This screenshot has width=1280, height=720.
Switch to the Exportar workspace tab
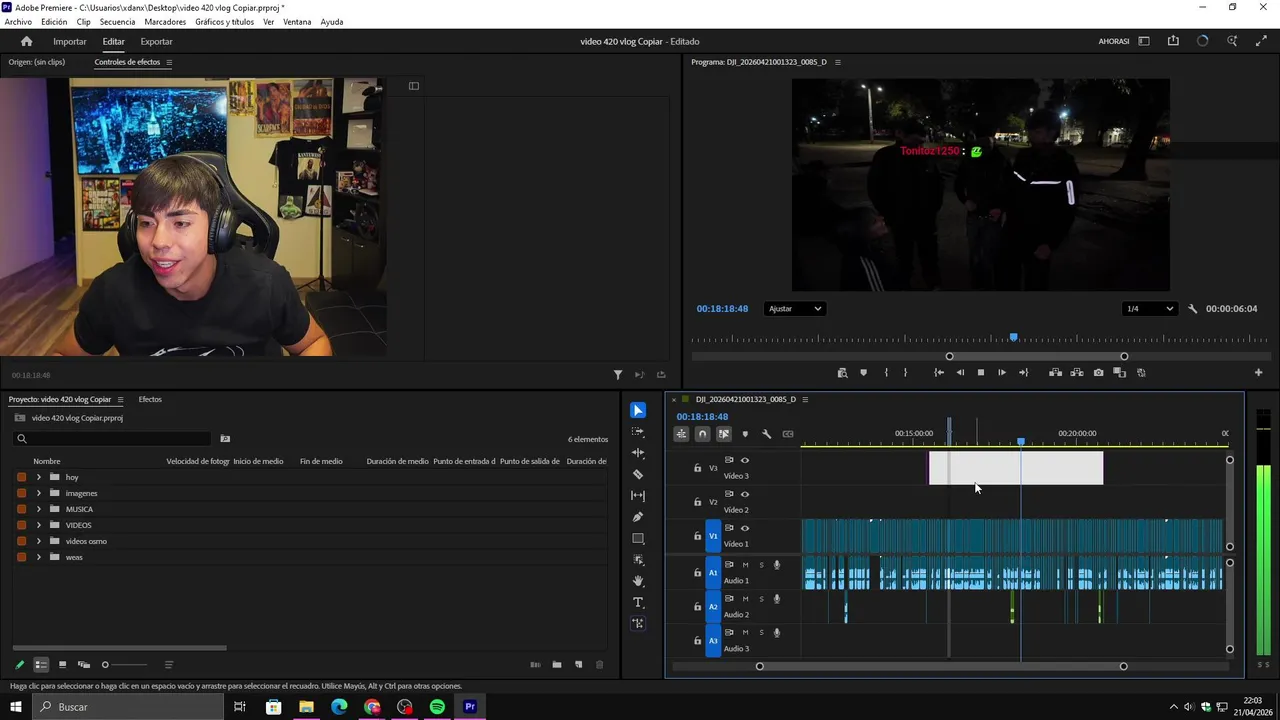pyautogui.click(x=156, y=42)
